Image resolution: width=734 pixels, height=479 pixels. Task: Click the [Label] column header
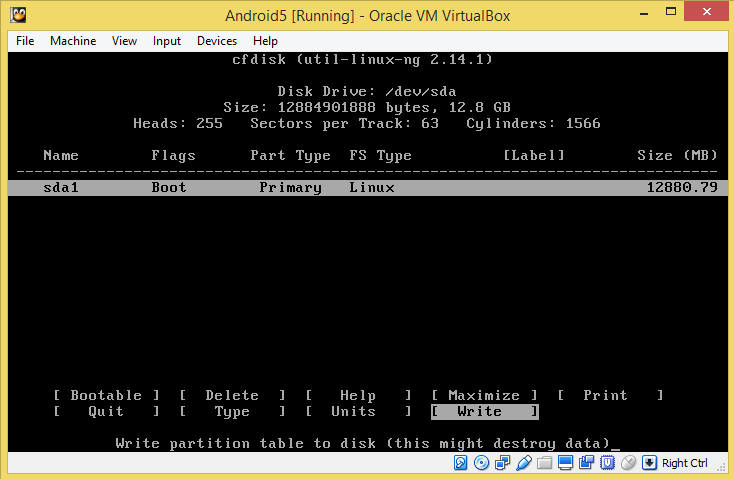pyautogui.click(x=534, y=155)
